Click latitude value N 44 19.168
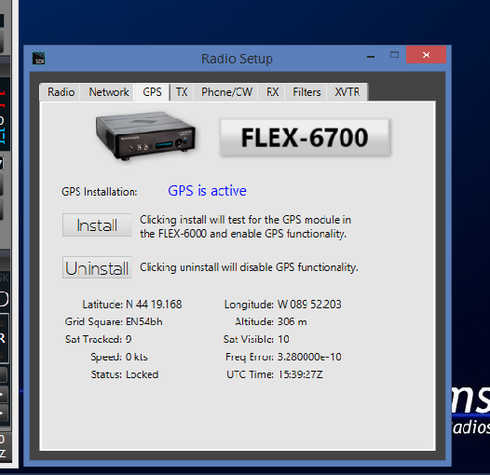This screenshot has width=490, height=475. pyautogui.click(x=154, y=304)
